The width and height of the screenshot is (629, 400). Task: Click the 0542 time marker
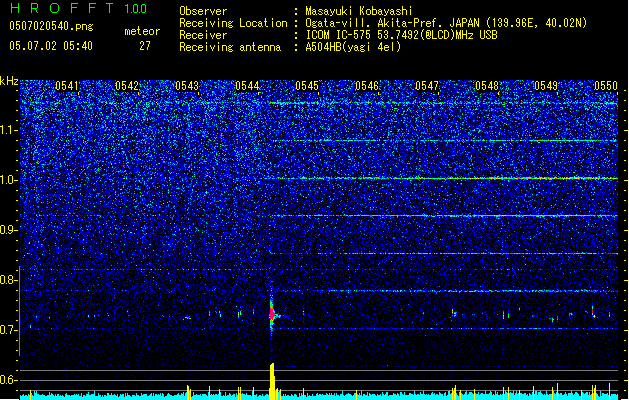(x=127, y=86)
